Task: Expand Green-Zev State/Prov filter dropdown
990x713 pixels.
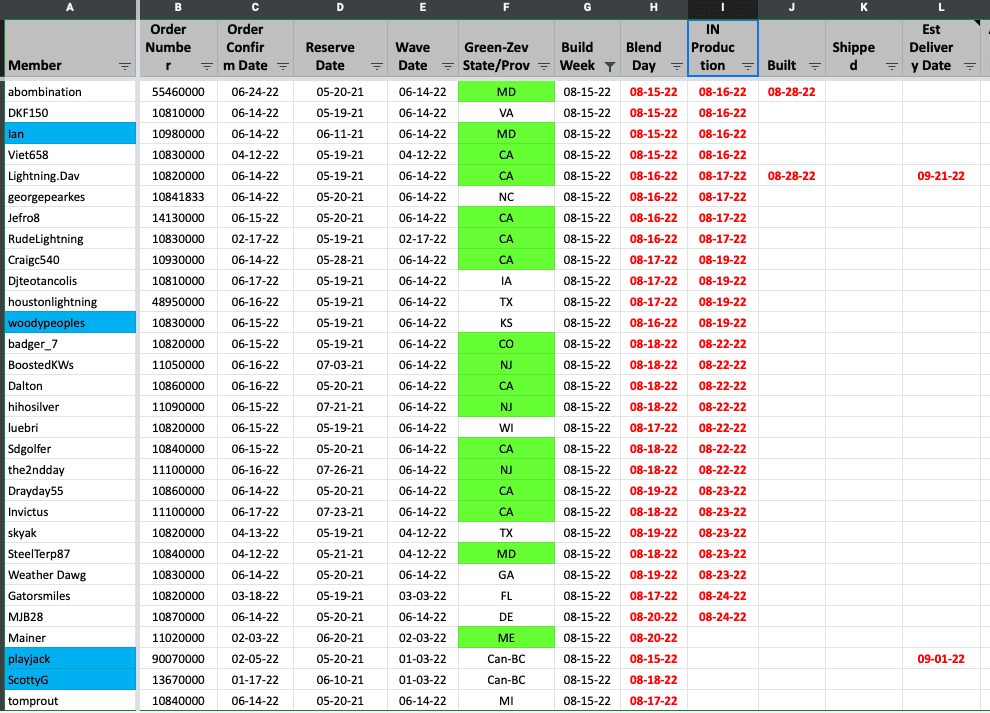Action: click(x=543, y=66)
